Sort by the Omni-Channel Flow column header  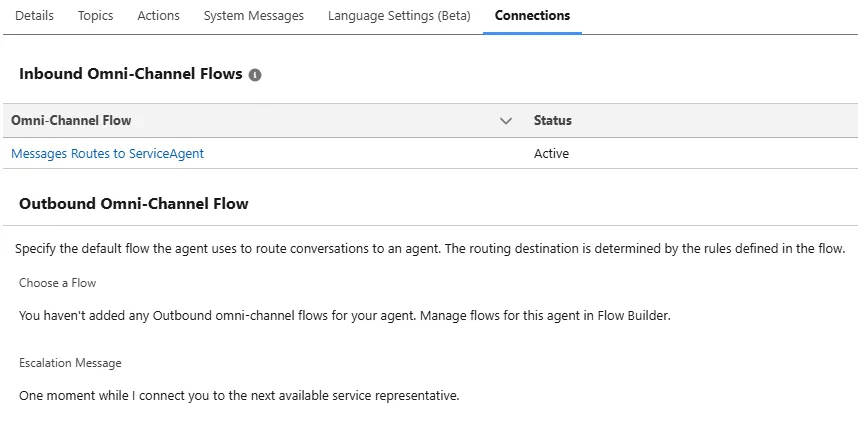pyautogui.click(x=71, y=120)
